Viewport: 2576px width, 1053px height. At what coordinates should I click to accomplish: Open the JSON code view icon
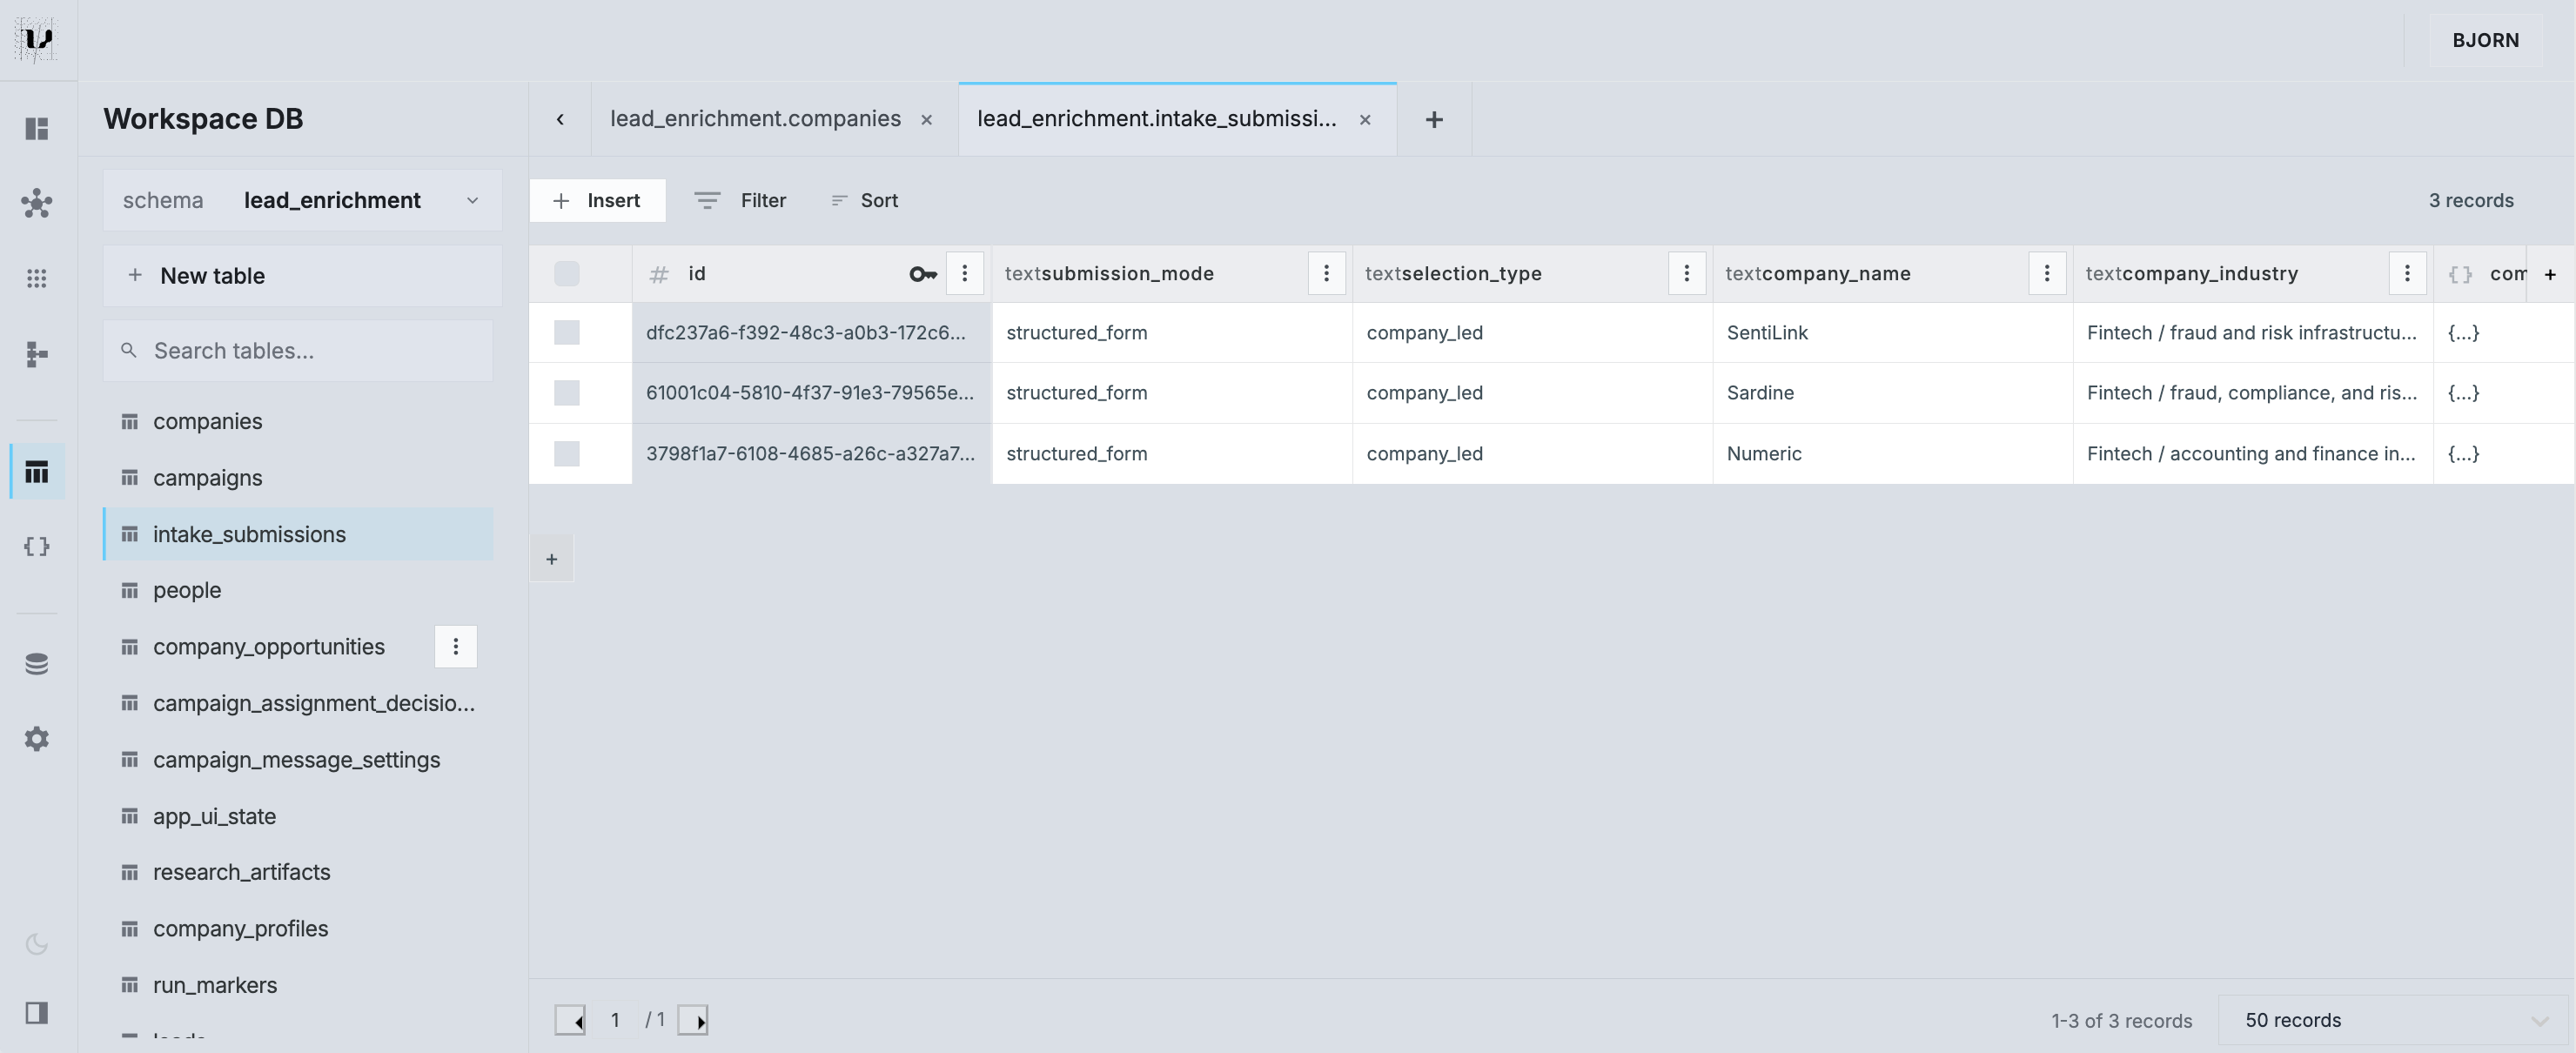tap(37, 546)
